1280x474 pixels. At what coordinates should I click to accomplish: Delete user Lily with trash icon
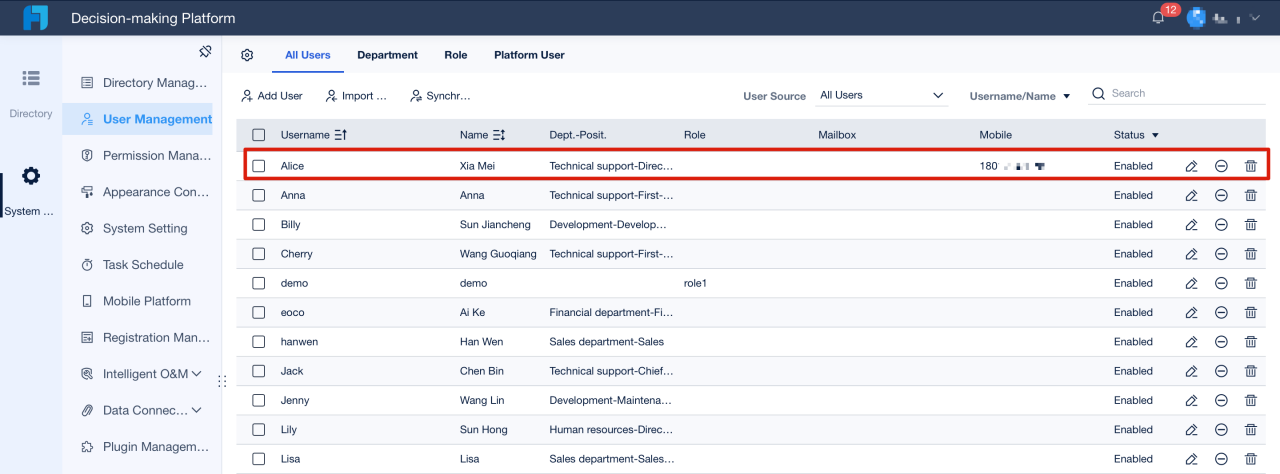point(1251,430)
